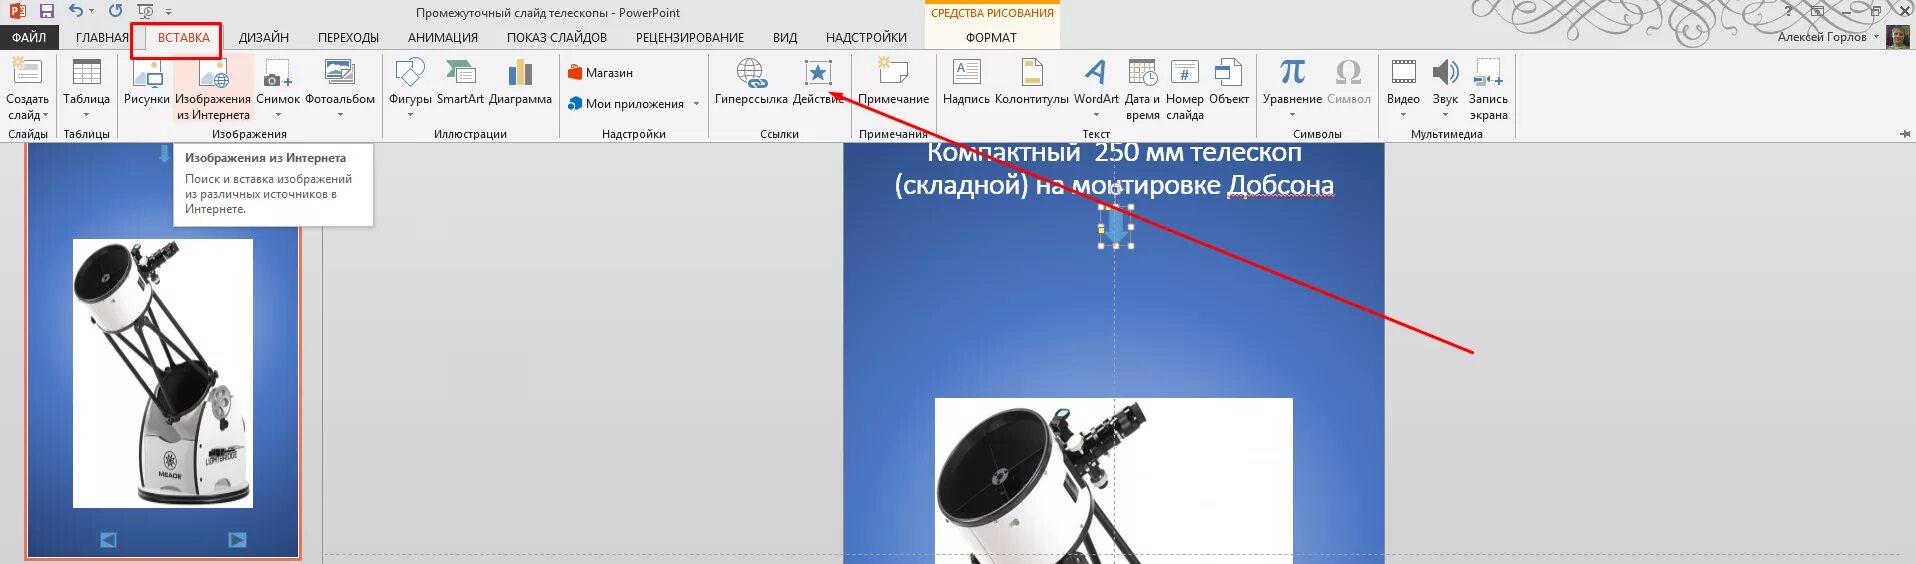Collapse the ribbon with the pin icon

pos(1904,133)
